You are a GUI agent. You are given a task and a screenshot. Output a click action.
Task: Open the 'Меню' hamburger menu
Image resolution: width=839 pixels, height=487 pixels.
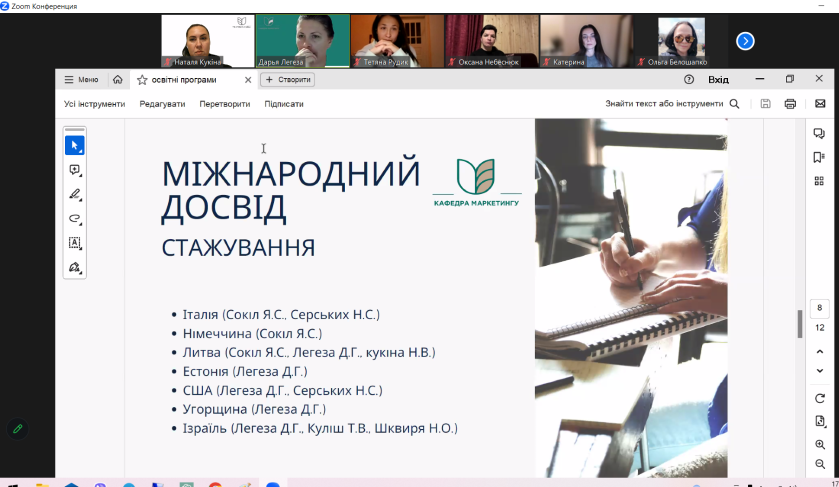point(81,80)
